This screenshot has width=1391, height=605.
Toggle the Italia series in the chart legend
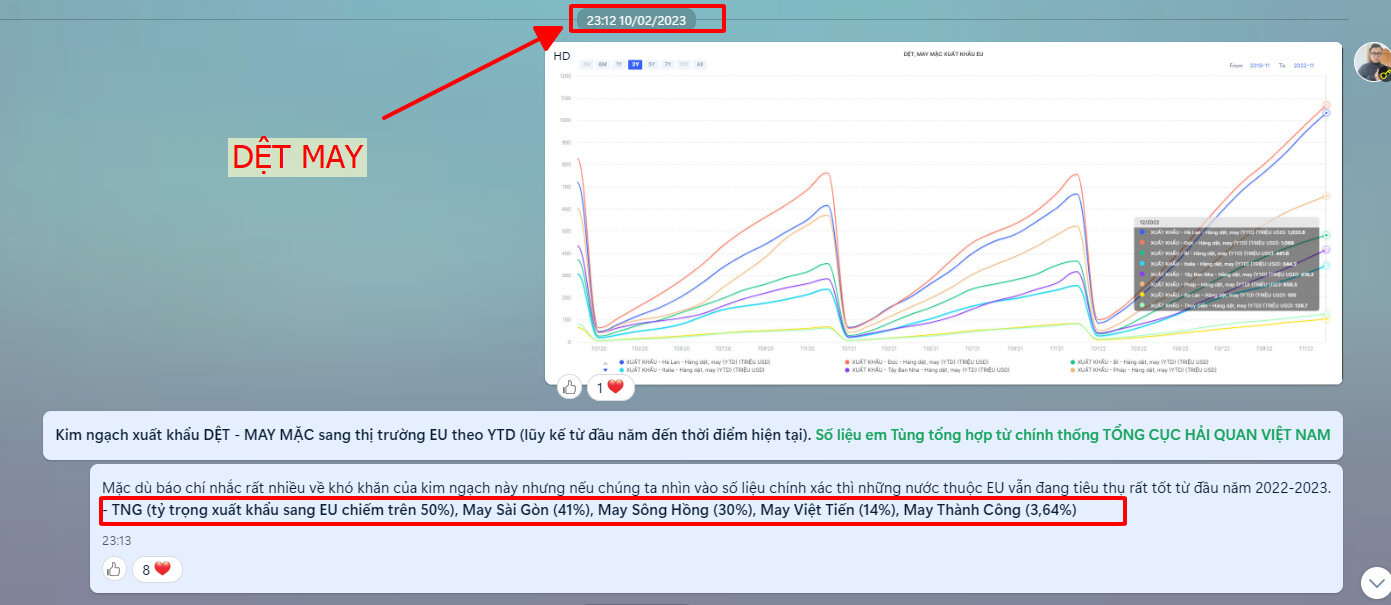click(x=692, y=370)
